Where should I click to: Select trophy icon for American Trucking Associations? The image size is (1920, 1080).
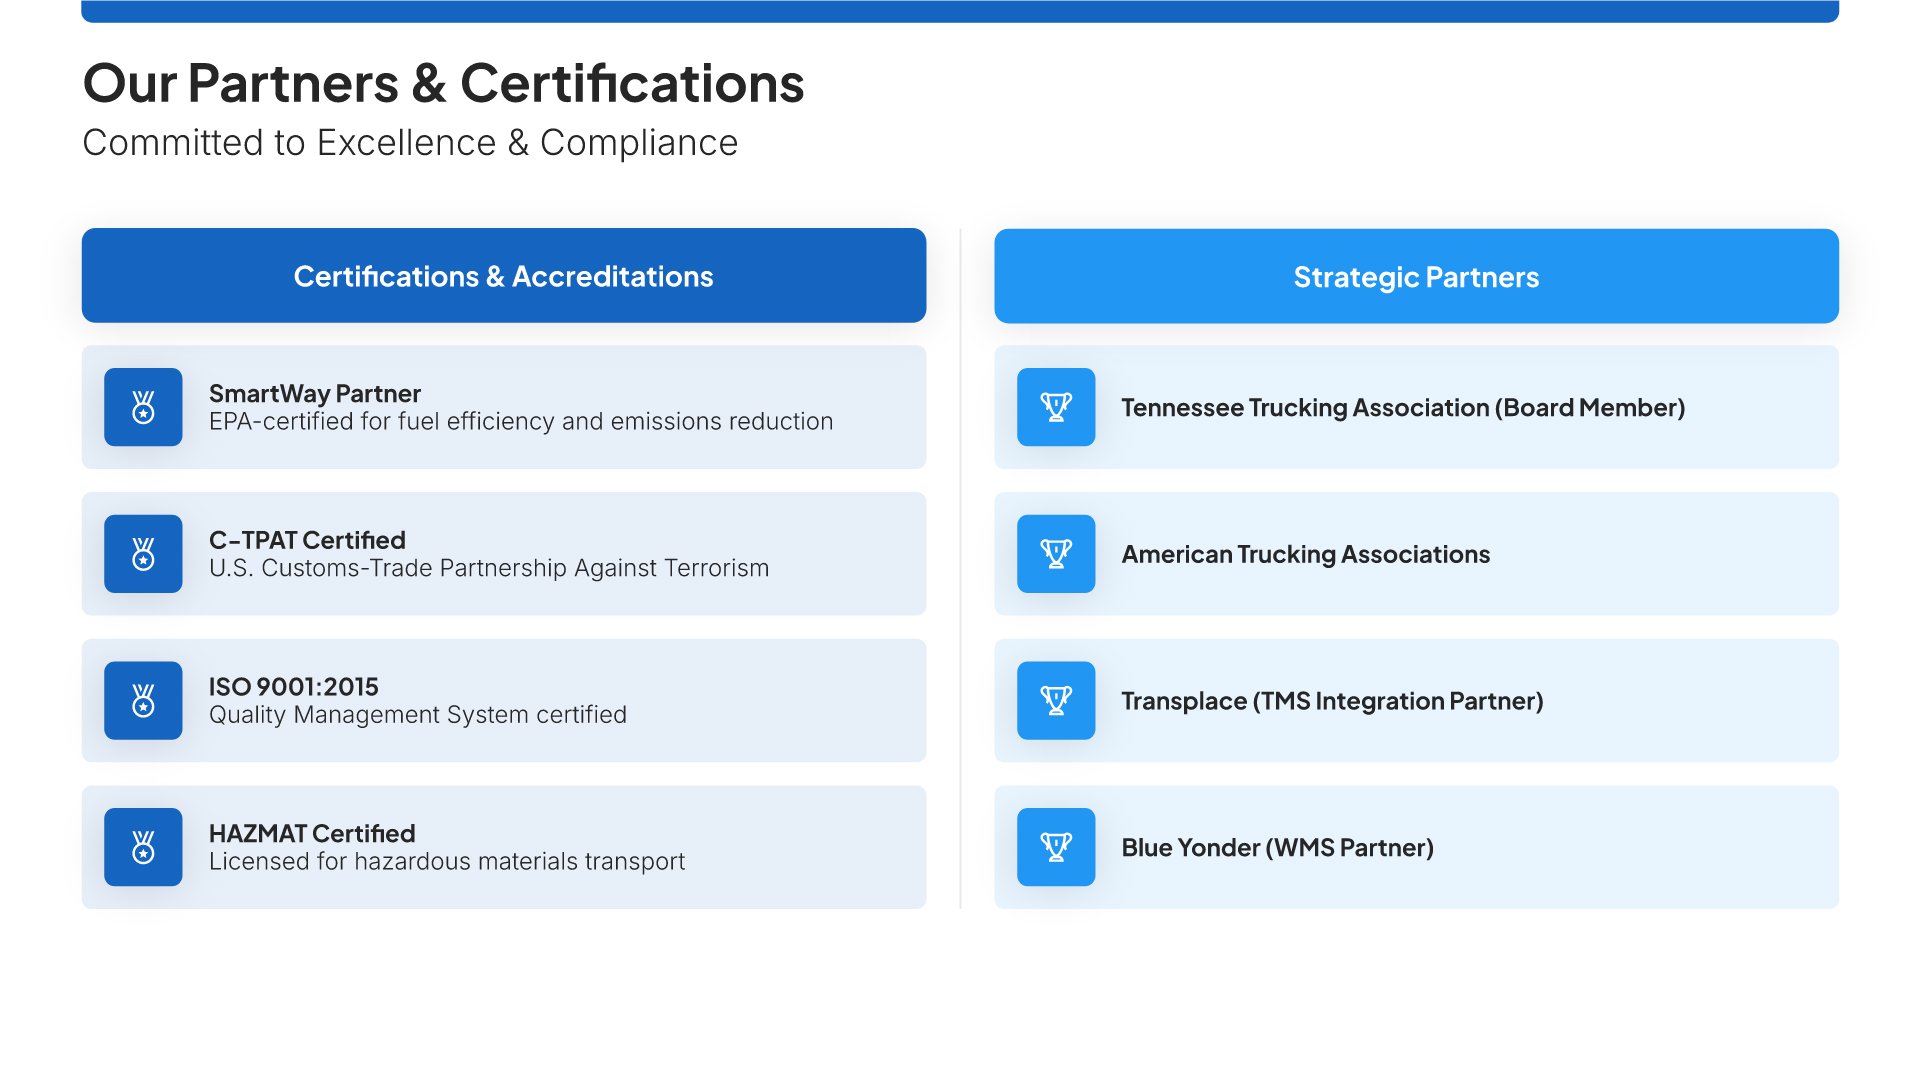(1056, 554)
